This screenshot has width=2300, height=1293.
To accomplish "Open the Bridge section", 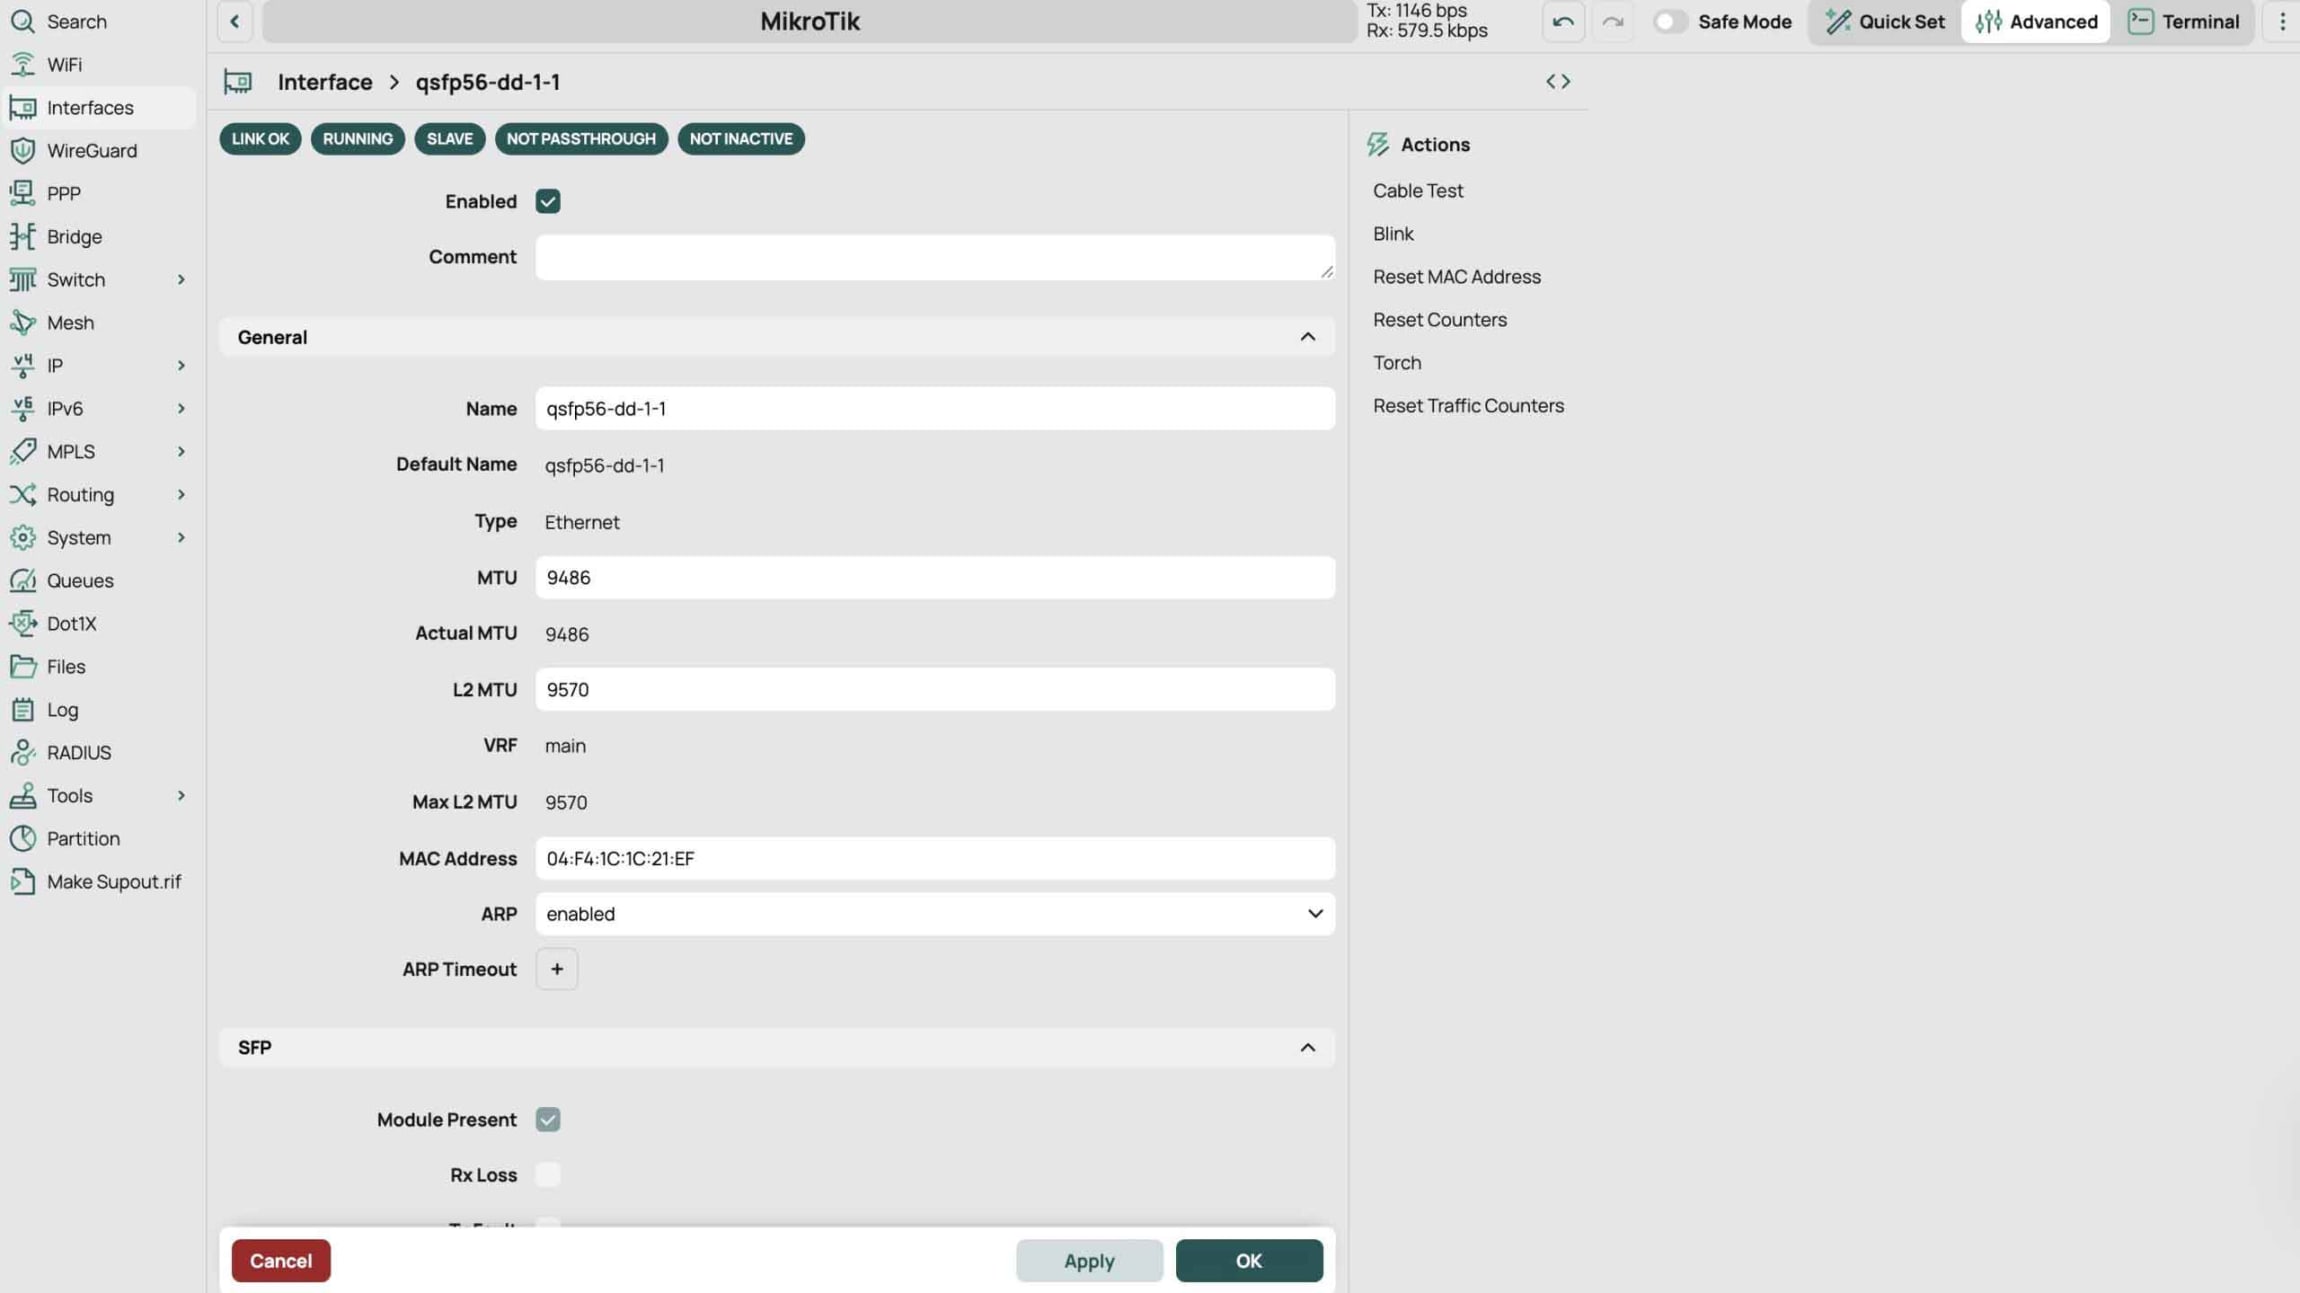I will 71,236.
